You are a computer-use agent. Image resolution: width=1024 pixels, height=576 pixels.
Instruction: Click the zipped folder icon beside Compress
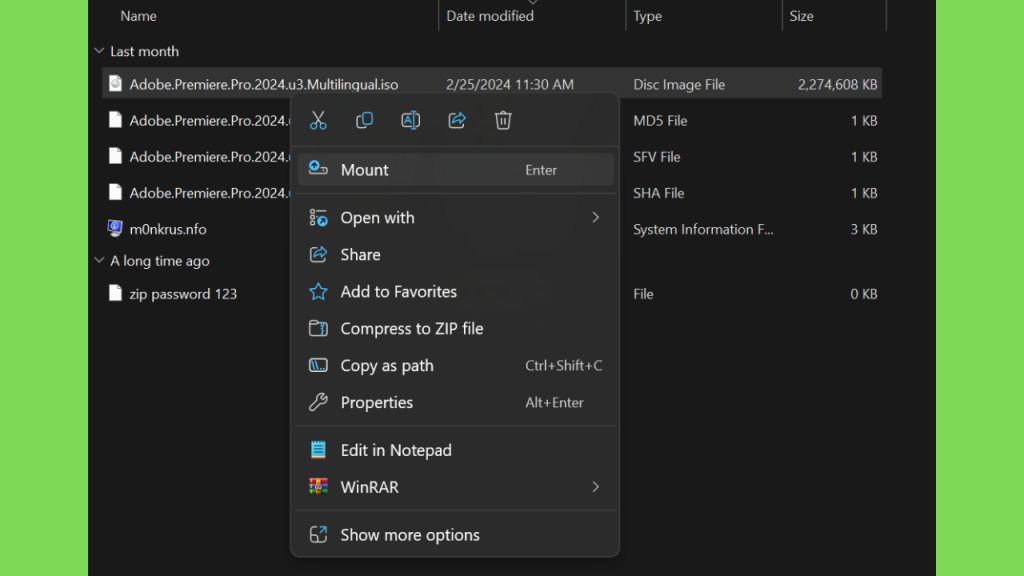(x=318, y=328)
